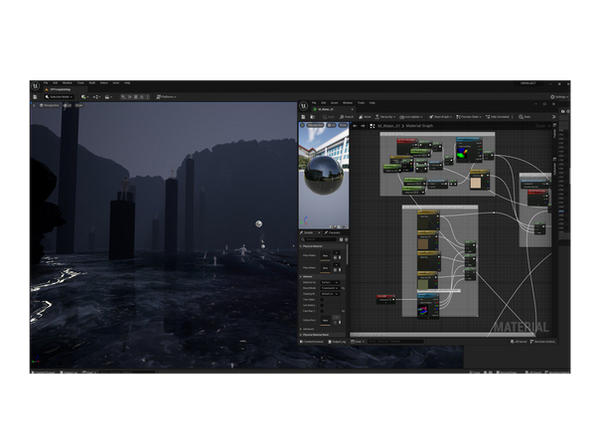Select the Details tab
The image size is (600, 424).
[x=308, y=232]
